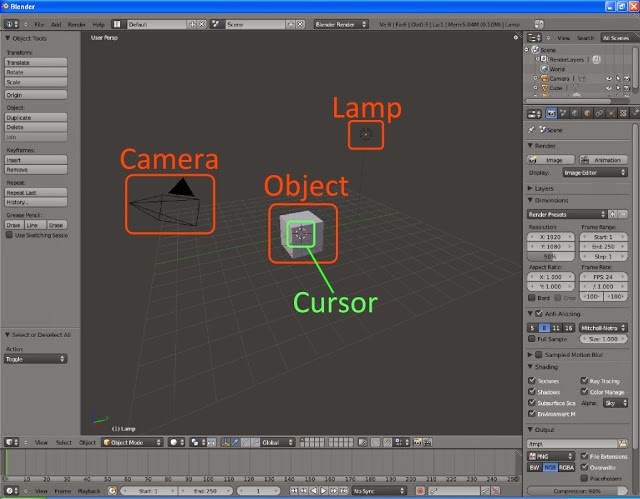Click the Rotate button

tap(36, 72)
